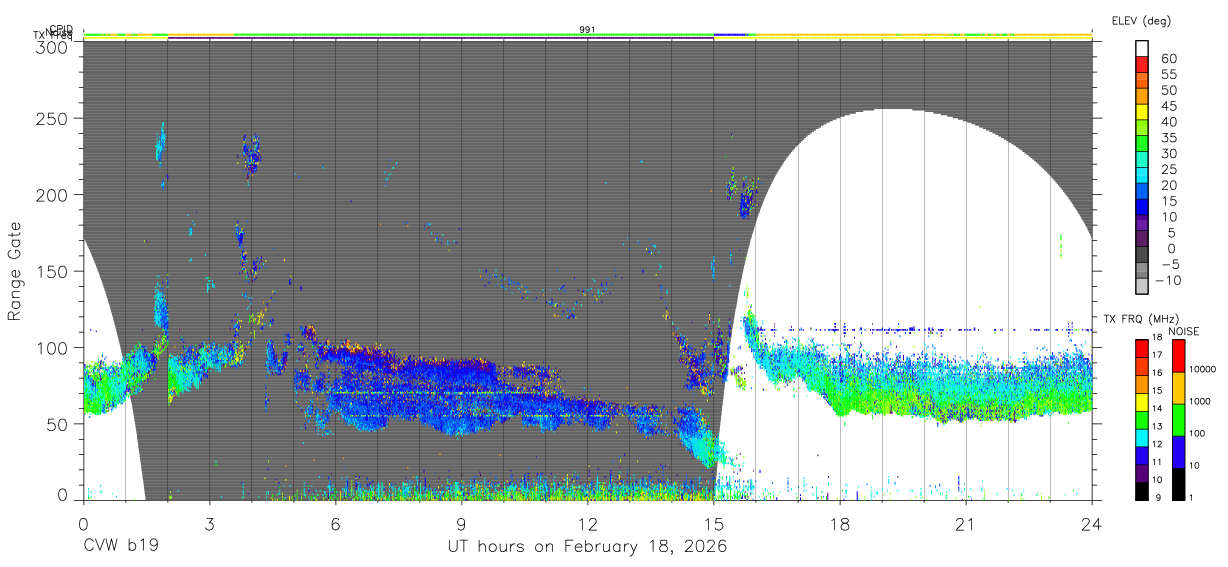
Task: Select the red 55–60 segment of ELEV color bar
Action: (1142, 64)
